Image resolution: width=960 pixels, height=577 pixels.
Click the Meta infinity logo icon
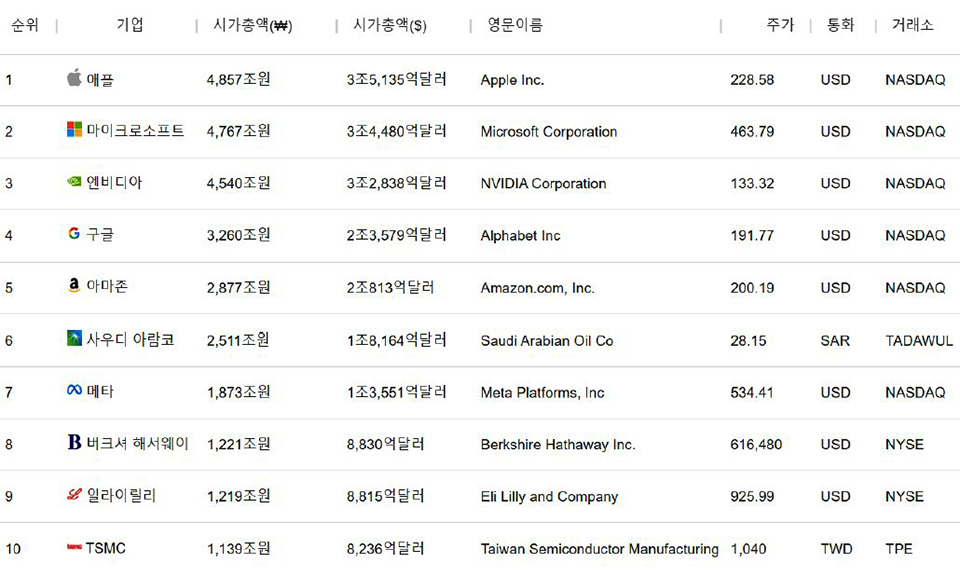tap(73, 392)
